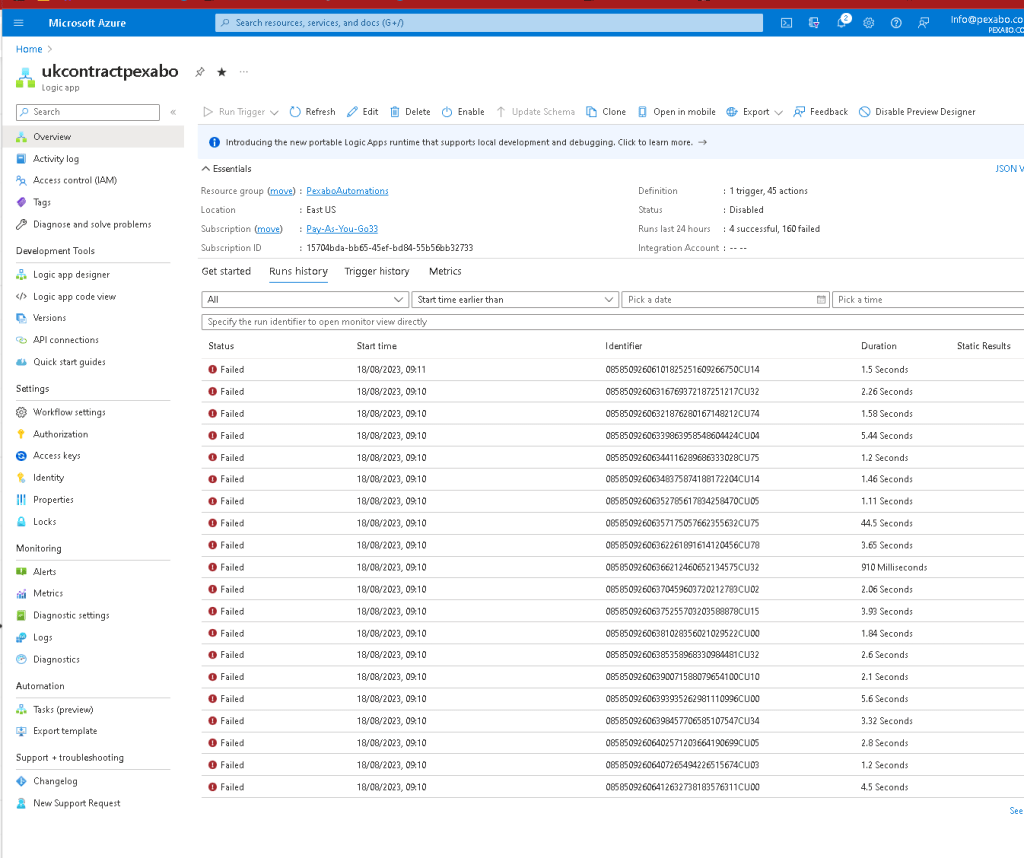Open the notifications bell
The height and width of the screenshot is (858, 1024).
(842, 23)
